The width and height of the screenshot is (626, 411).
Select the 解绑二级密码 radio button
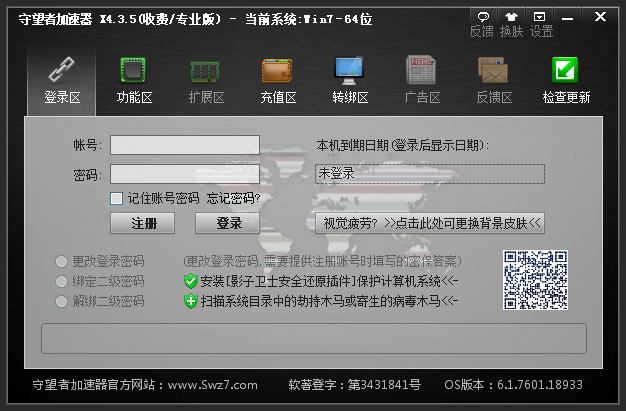61,301
